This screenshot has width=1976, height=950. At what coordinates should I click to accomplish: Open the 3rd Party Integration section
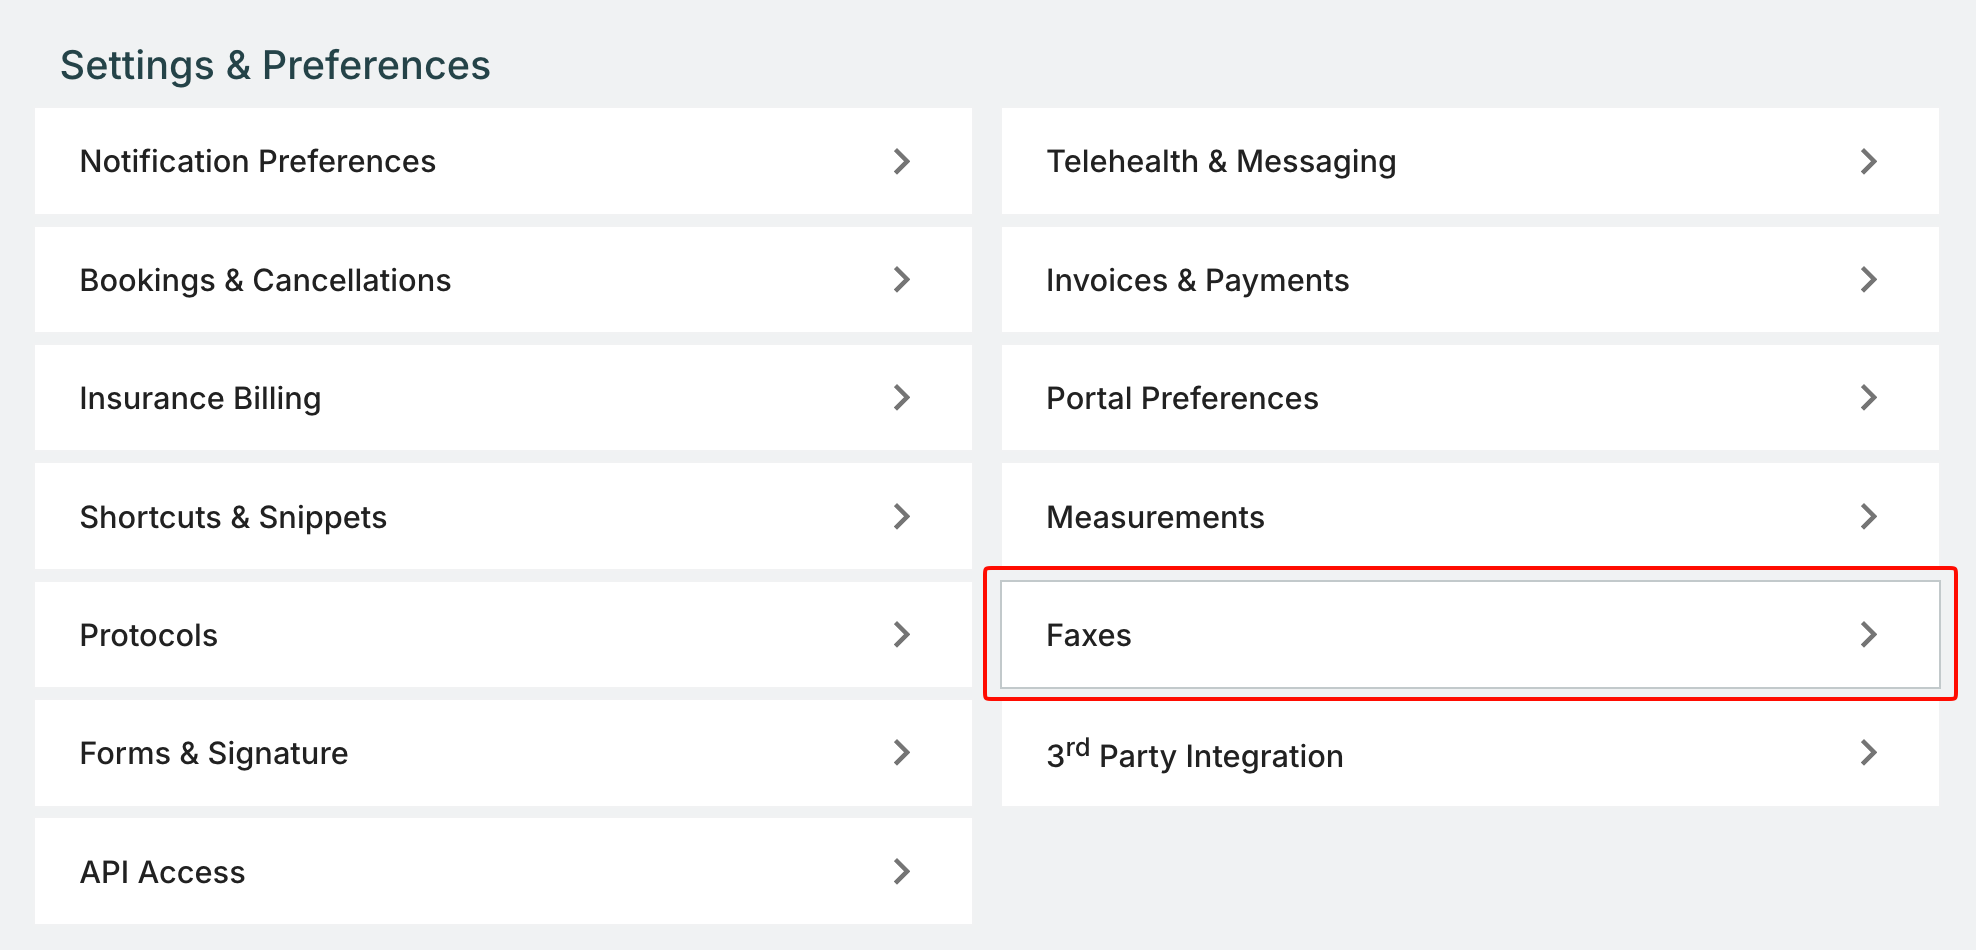click(x=1194, y=755)
